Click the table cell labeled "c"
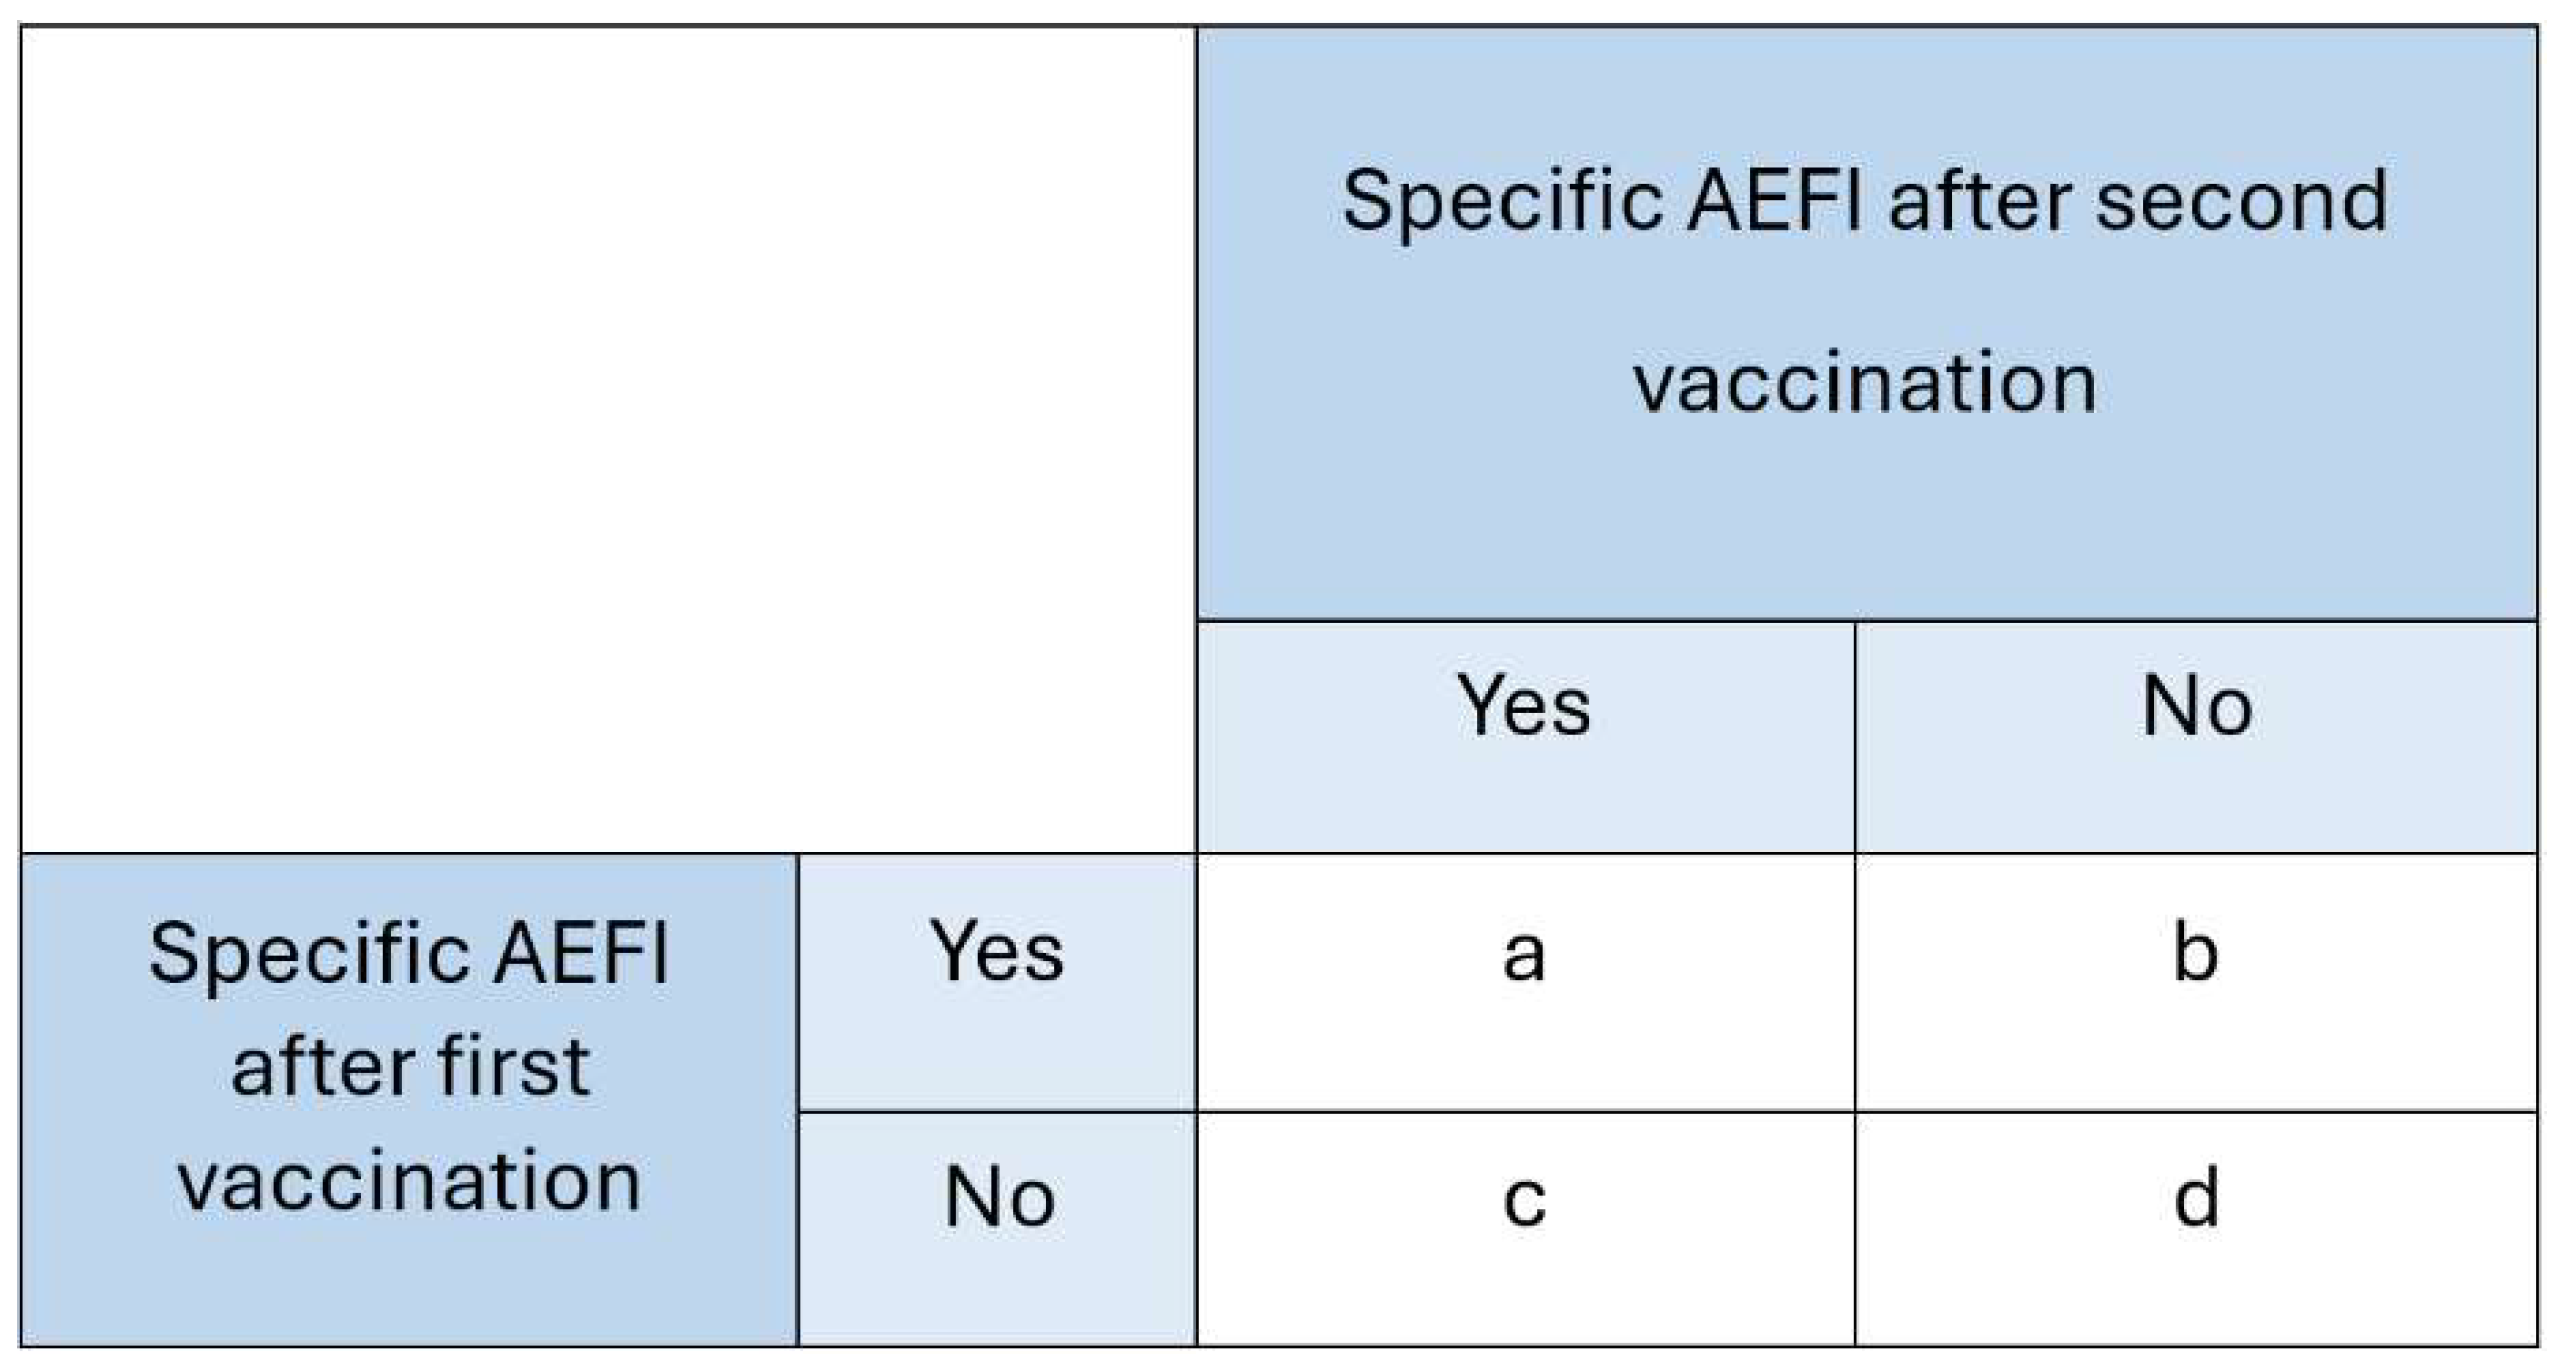The image size is (2562, 1367). coord(1524,1228)
